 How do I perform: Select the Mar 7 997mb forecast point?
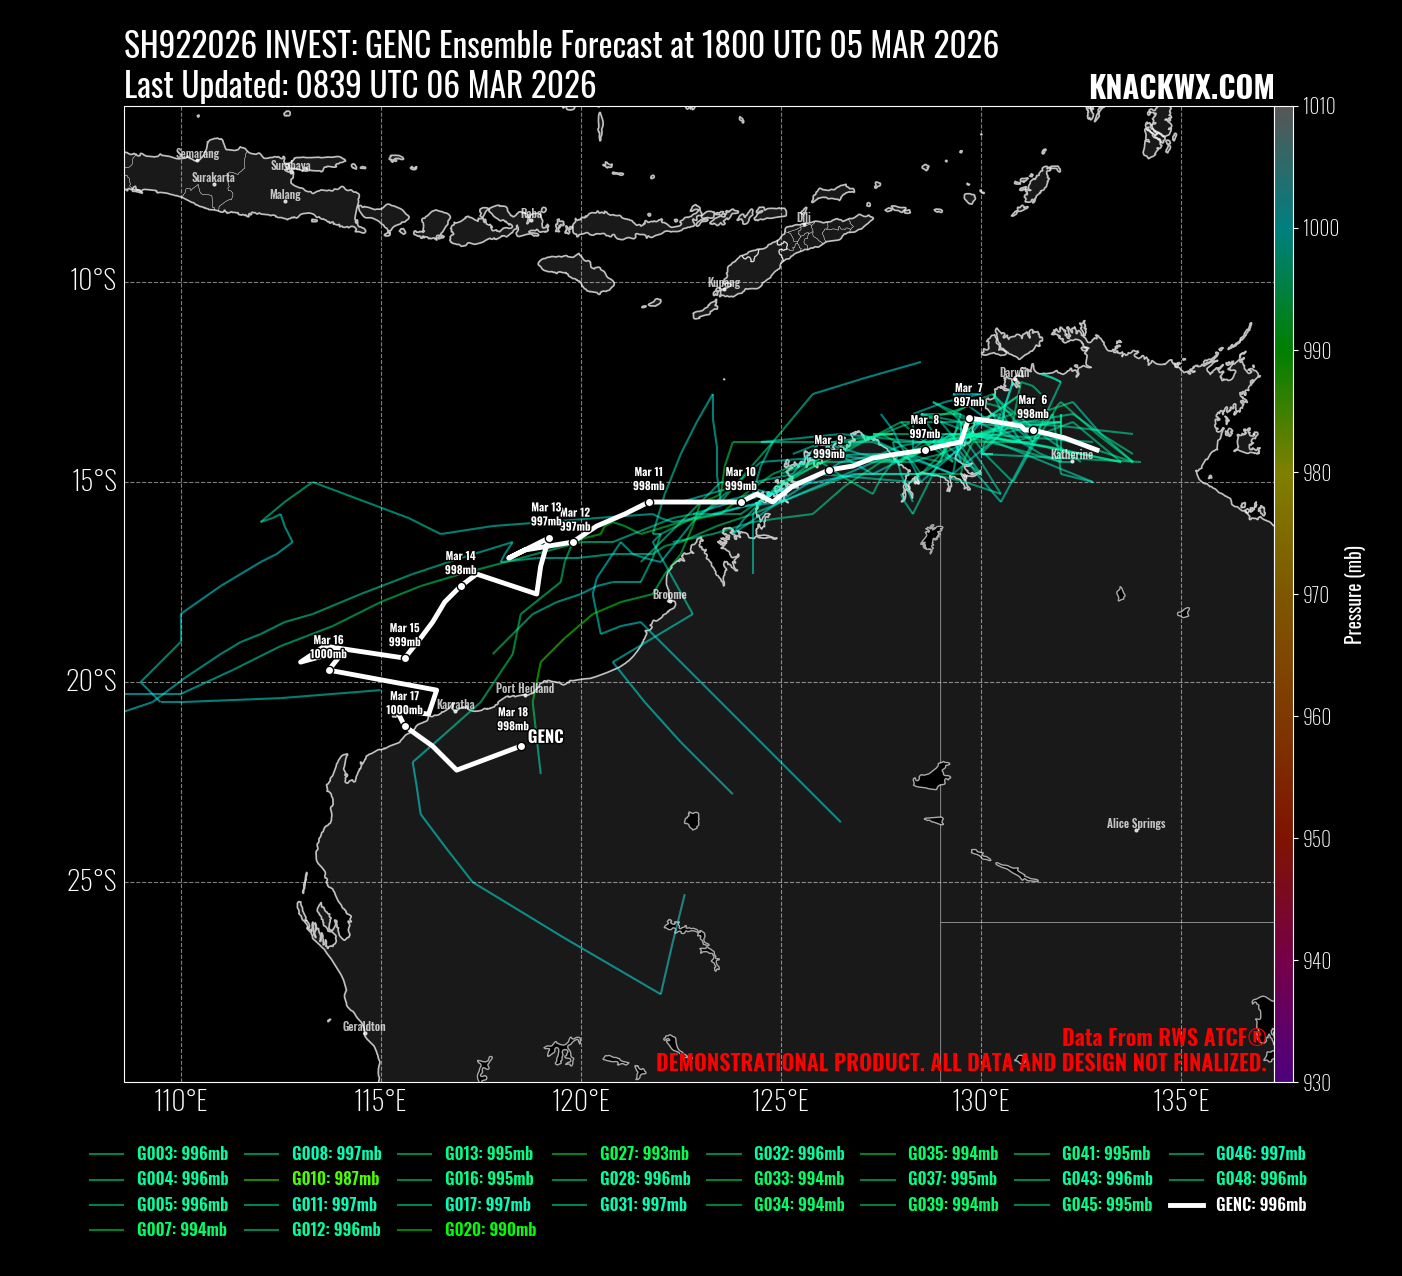click(969, 418)
